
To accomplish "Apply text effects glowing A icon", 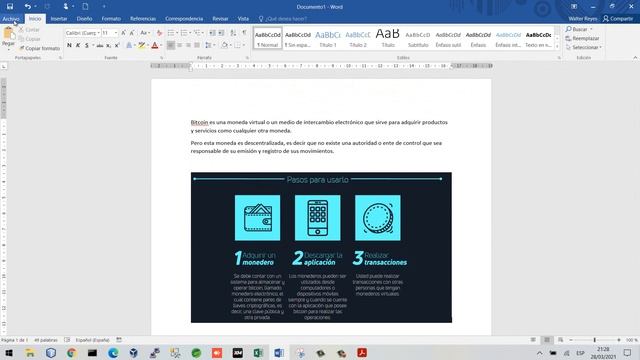I will (129, 45).
